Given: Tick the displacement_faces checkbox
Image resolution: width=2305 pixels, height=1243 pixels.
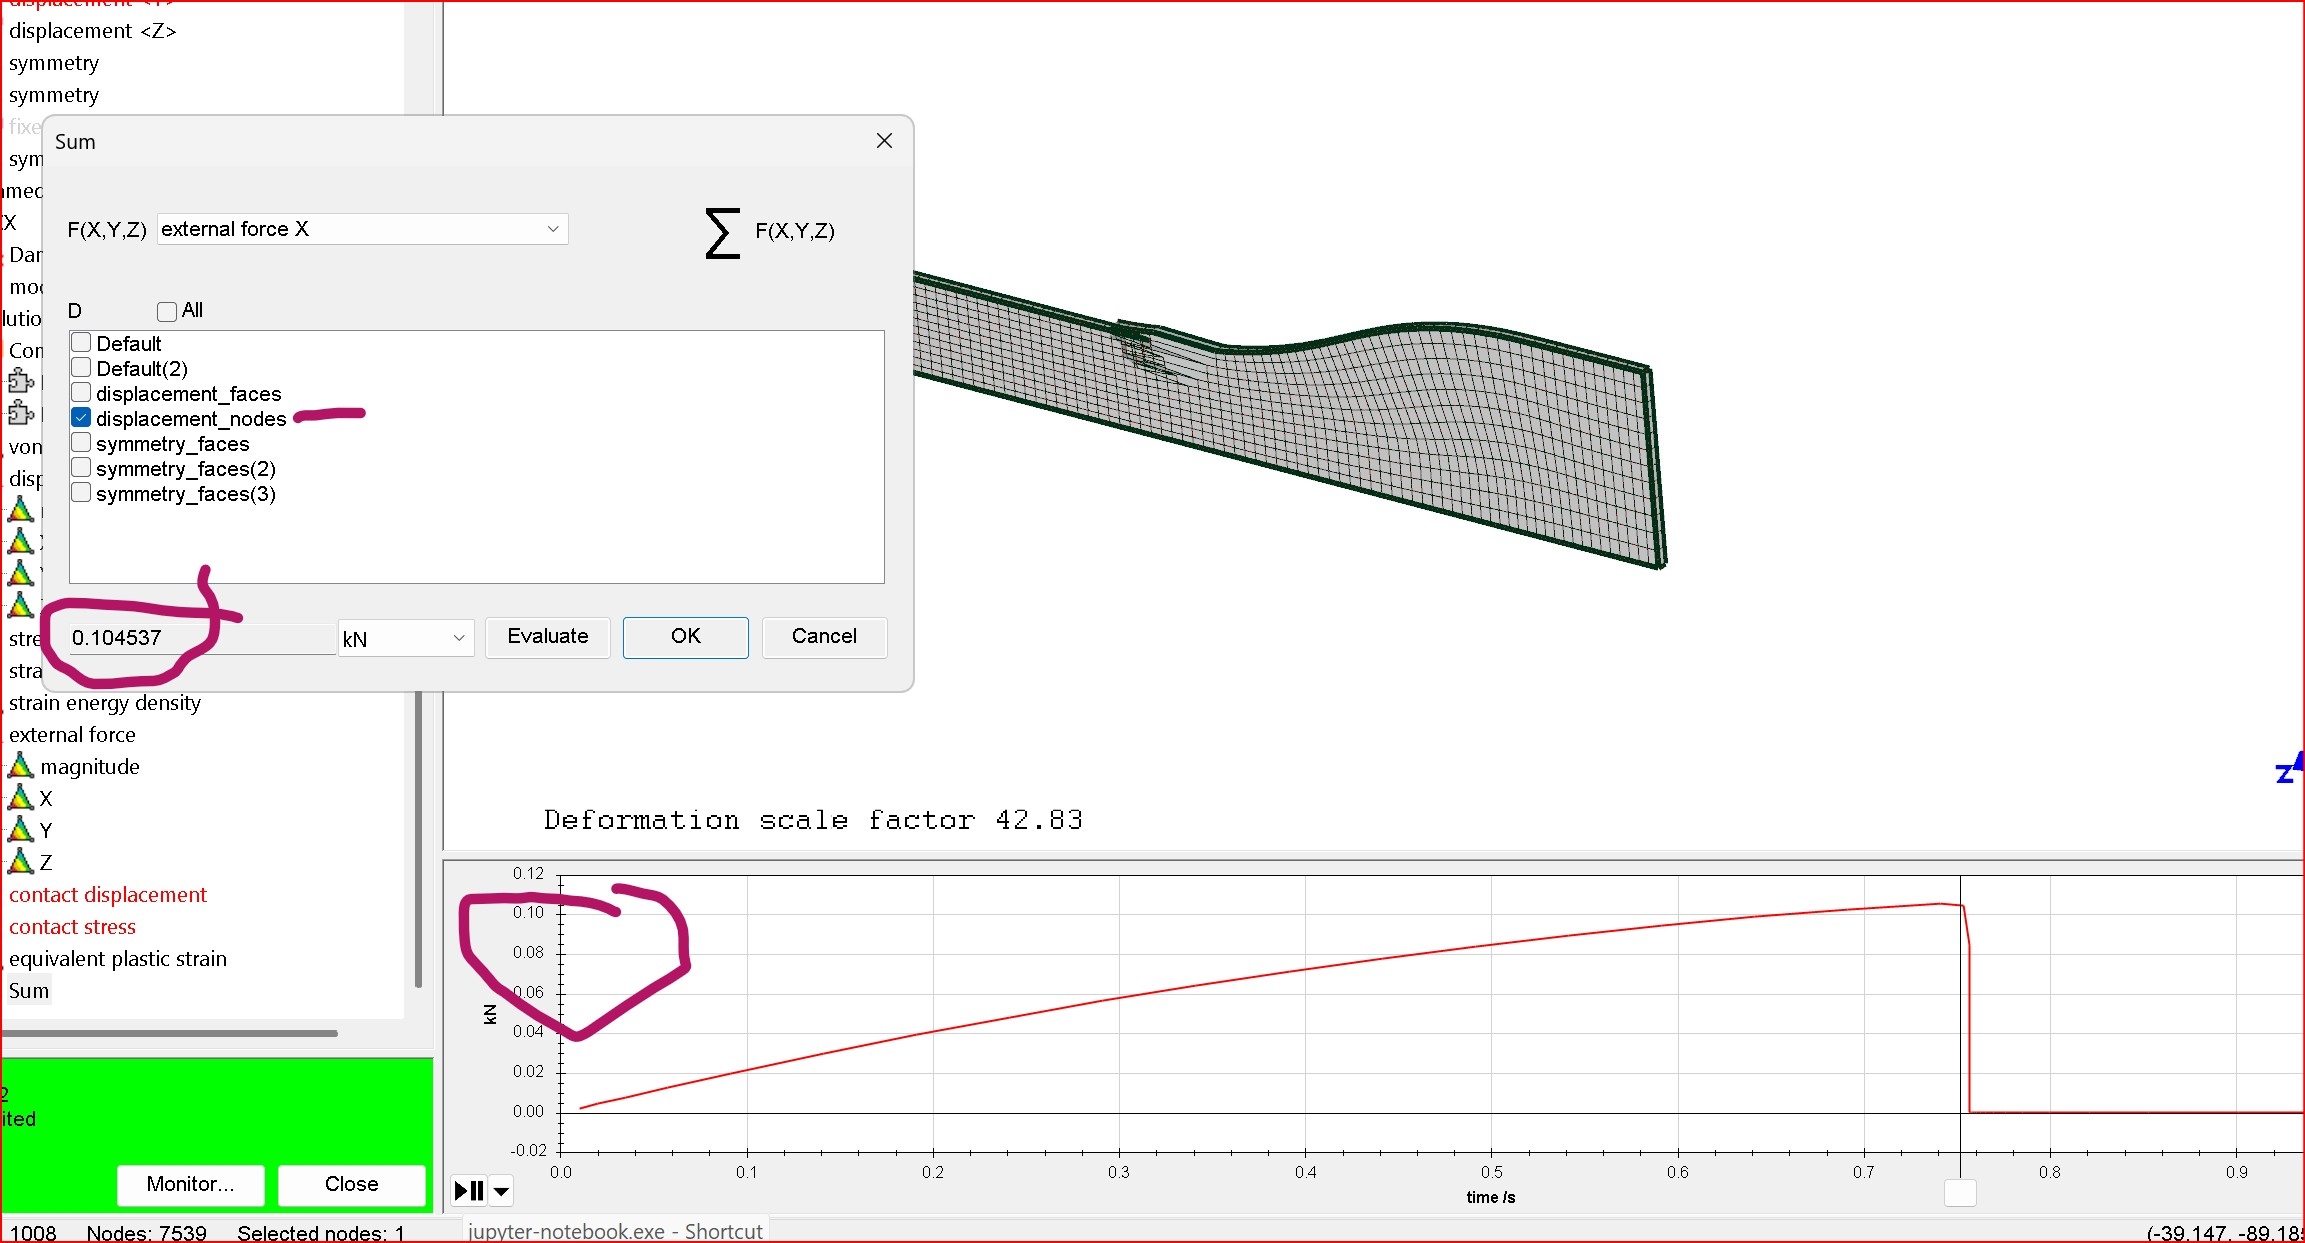Looking at the screenshot, I should click(82, 393).
